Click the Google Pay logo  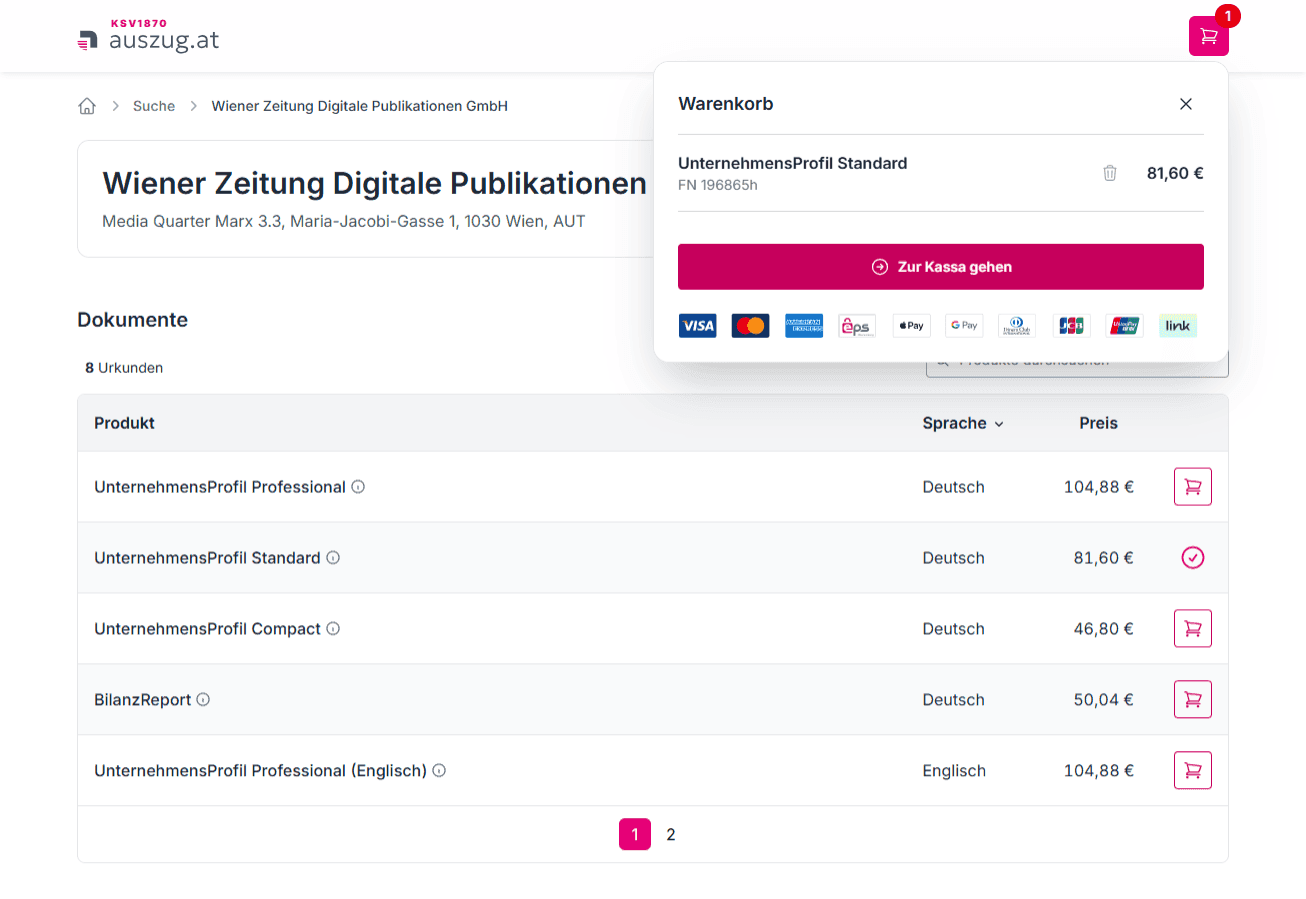click(x=964, y=326)
